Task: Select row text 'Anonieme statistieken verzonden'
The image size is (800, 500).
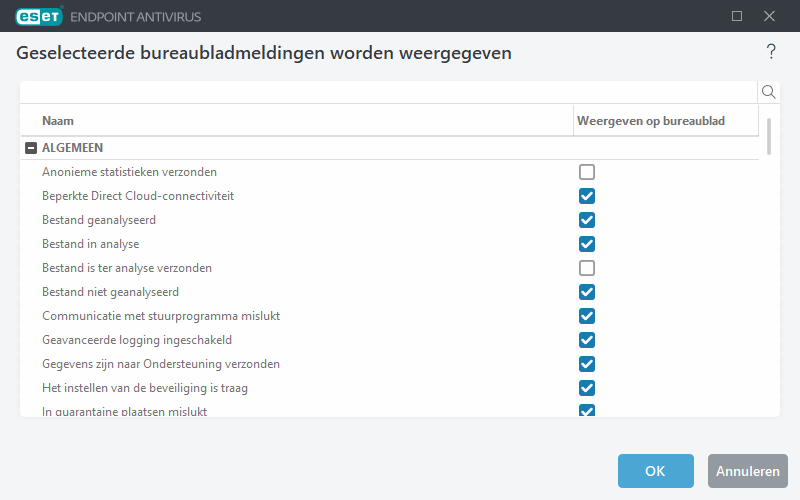Action: tap(129, 172)
